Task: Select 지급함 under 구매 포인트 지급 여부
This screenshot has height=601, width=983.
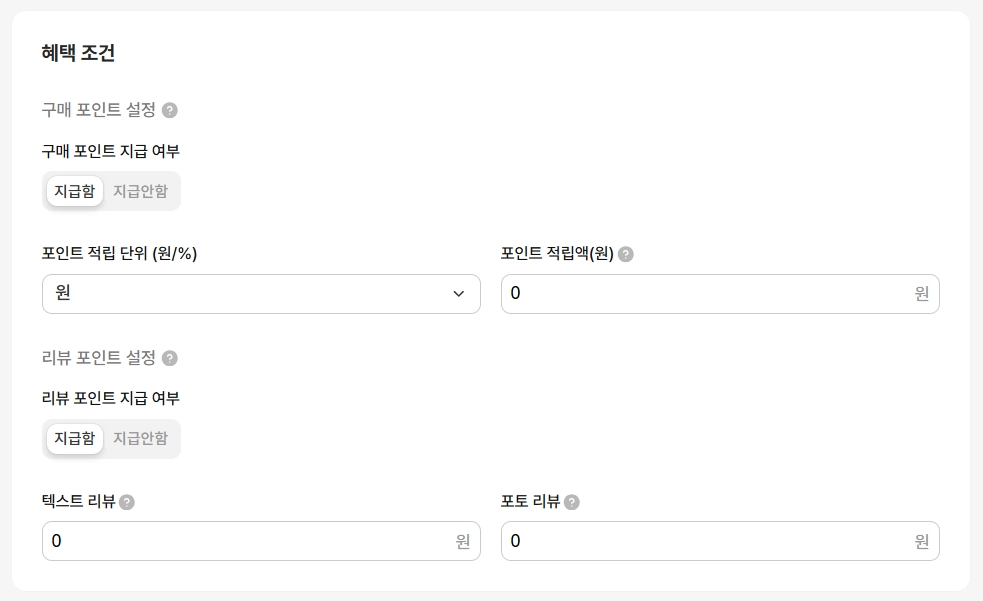Action: pyautogui.click(x=75, y=191)
